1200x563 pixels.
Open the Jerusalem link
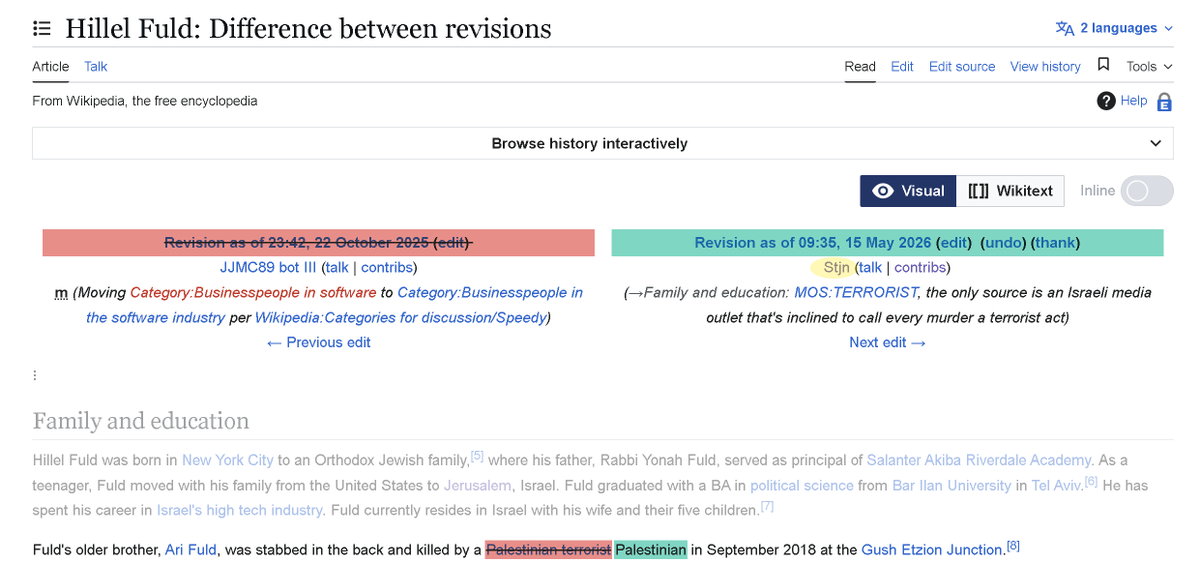click(477, 485)
